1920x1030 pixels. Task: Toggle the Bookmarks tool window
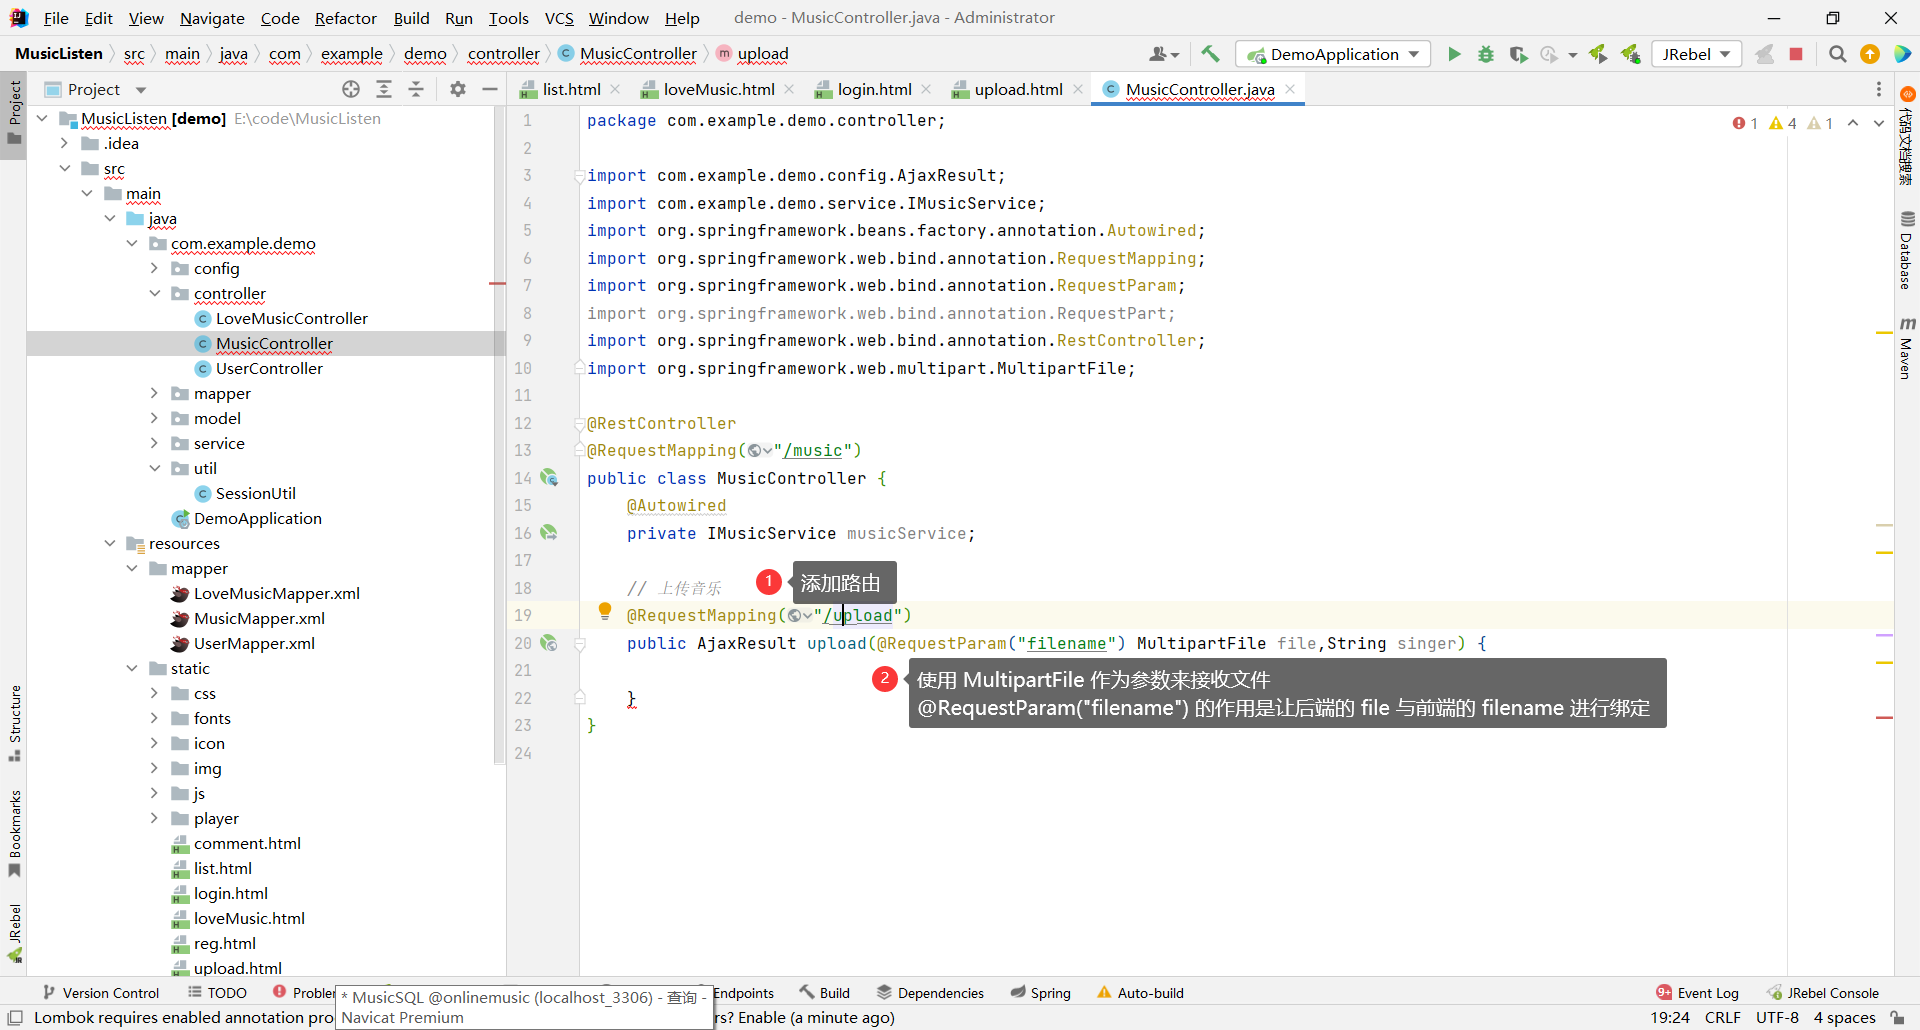[14, 832]
